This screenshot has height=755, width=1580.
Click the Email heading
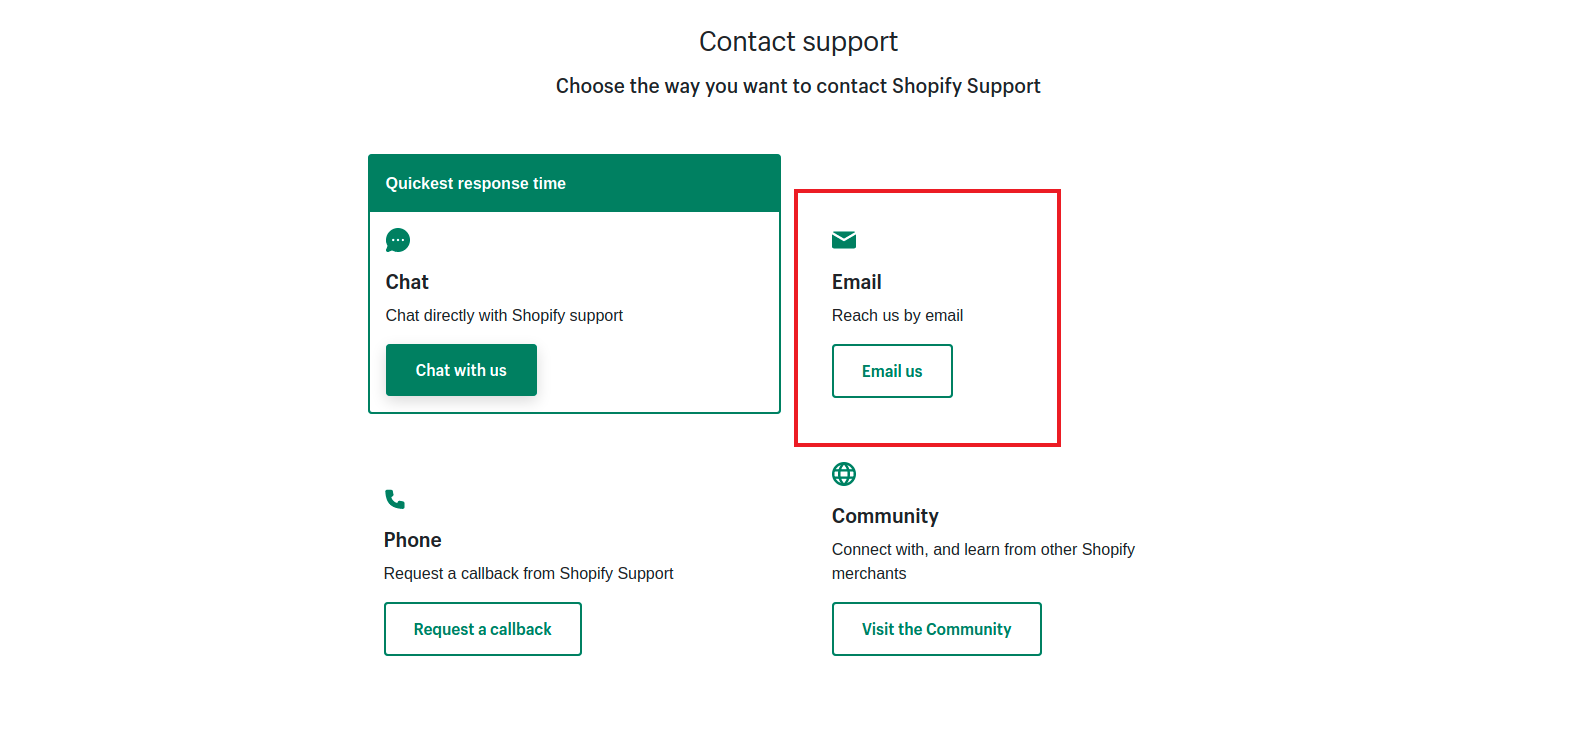[x=856, y=282]
